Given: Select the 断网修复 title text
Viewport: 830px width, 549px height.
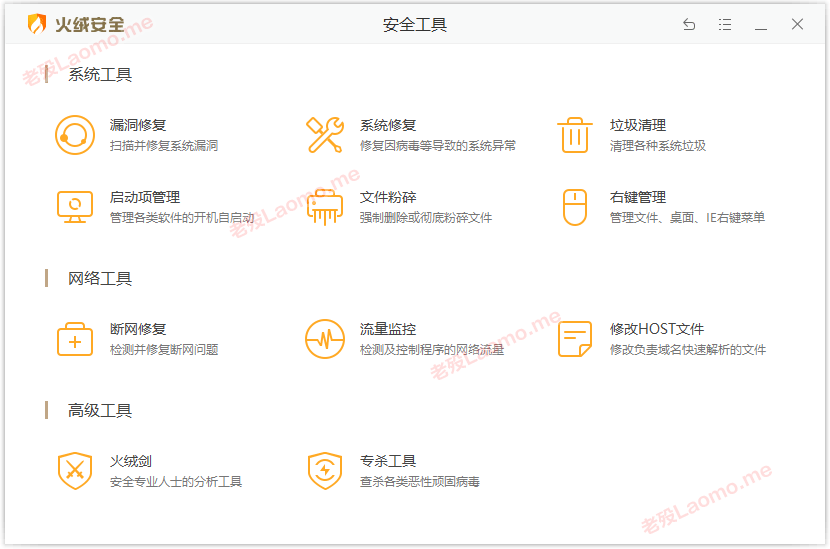Looking at the screenshot, I should 138,329.
